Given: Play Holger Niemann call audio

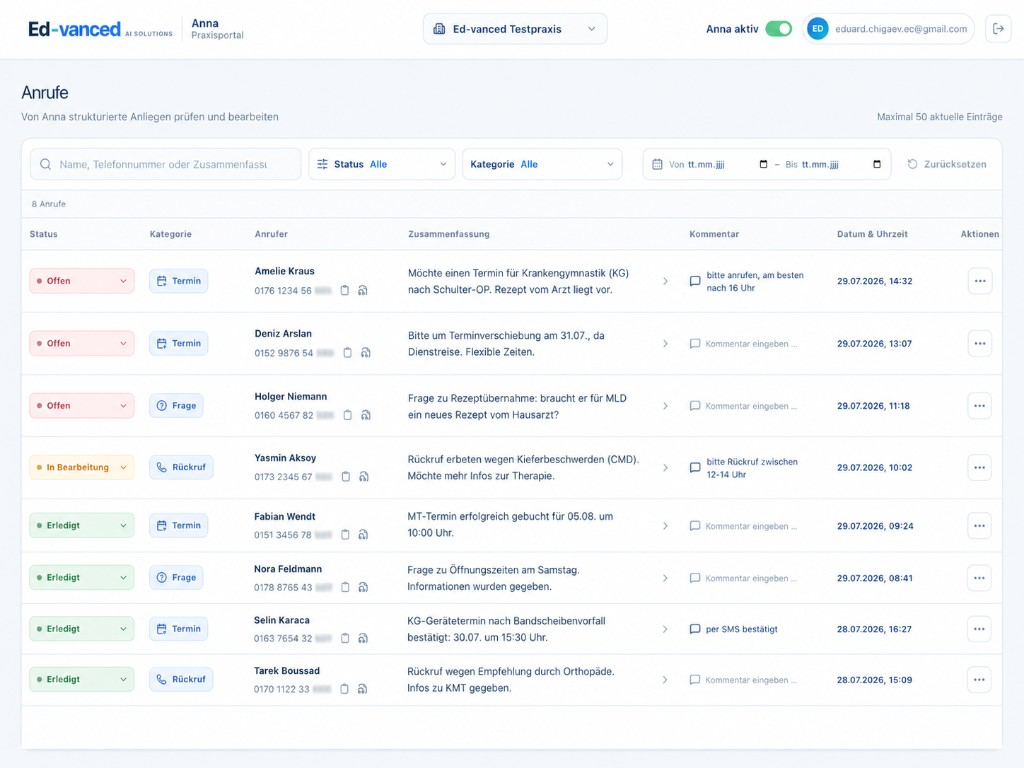Looking at the screenshot, I should coord(366,415).
